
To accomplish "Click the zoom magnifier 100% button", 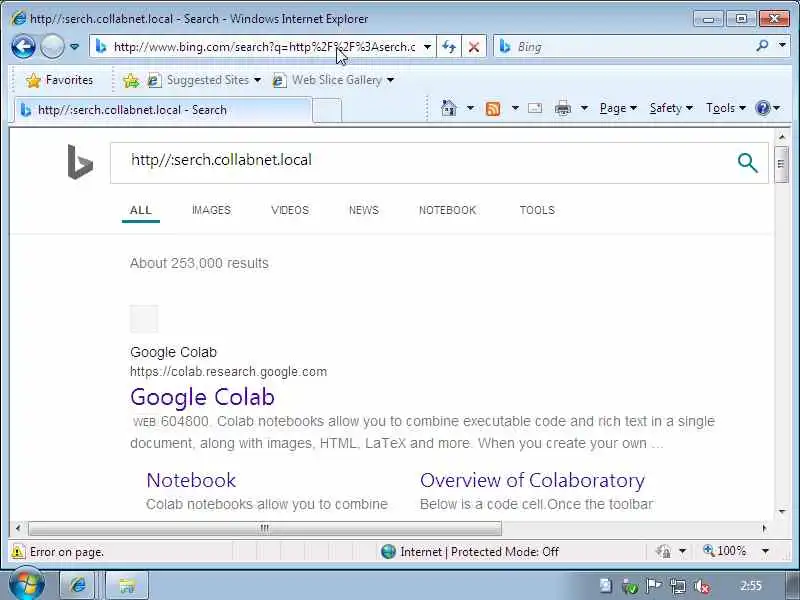I will 724,551.
